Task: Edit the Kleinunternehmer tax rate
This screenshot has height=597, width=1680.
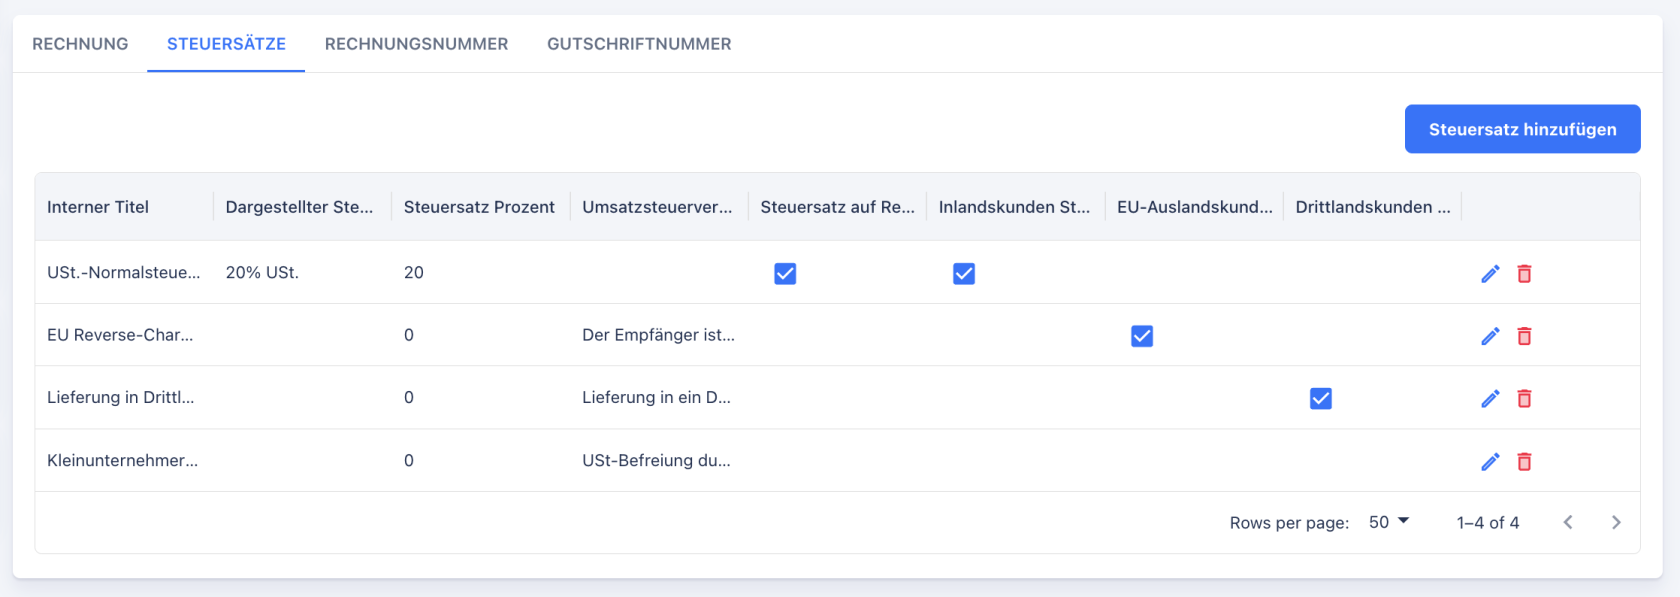Action: [x=1490, y=461]
